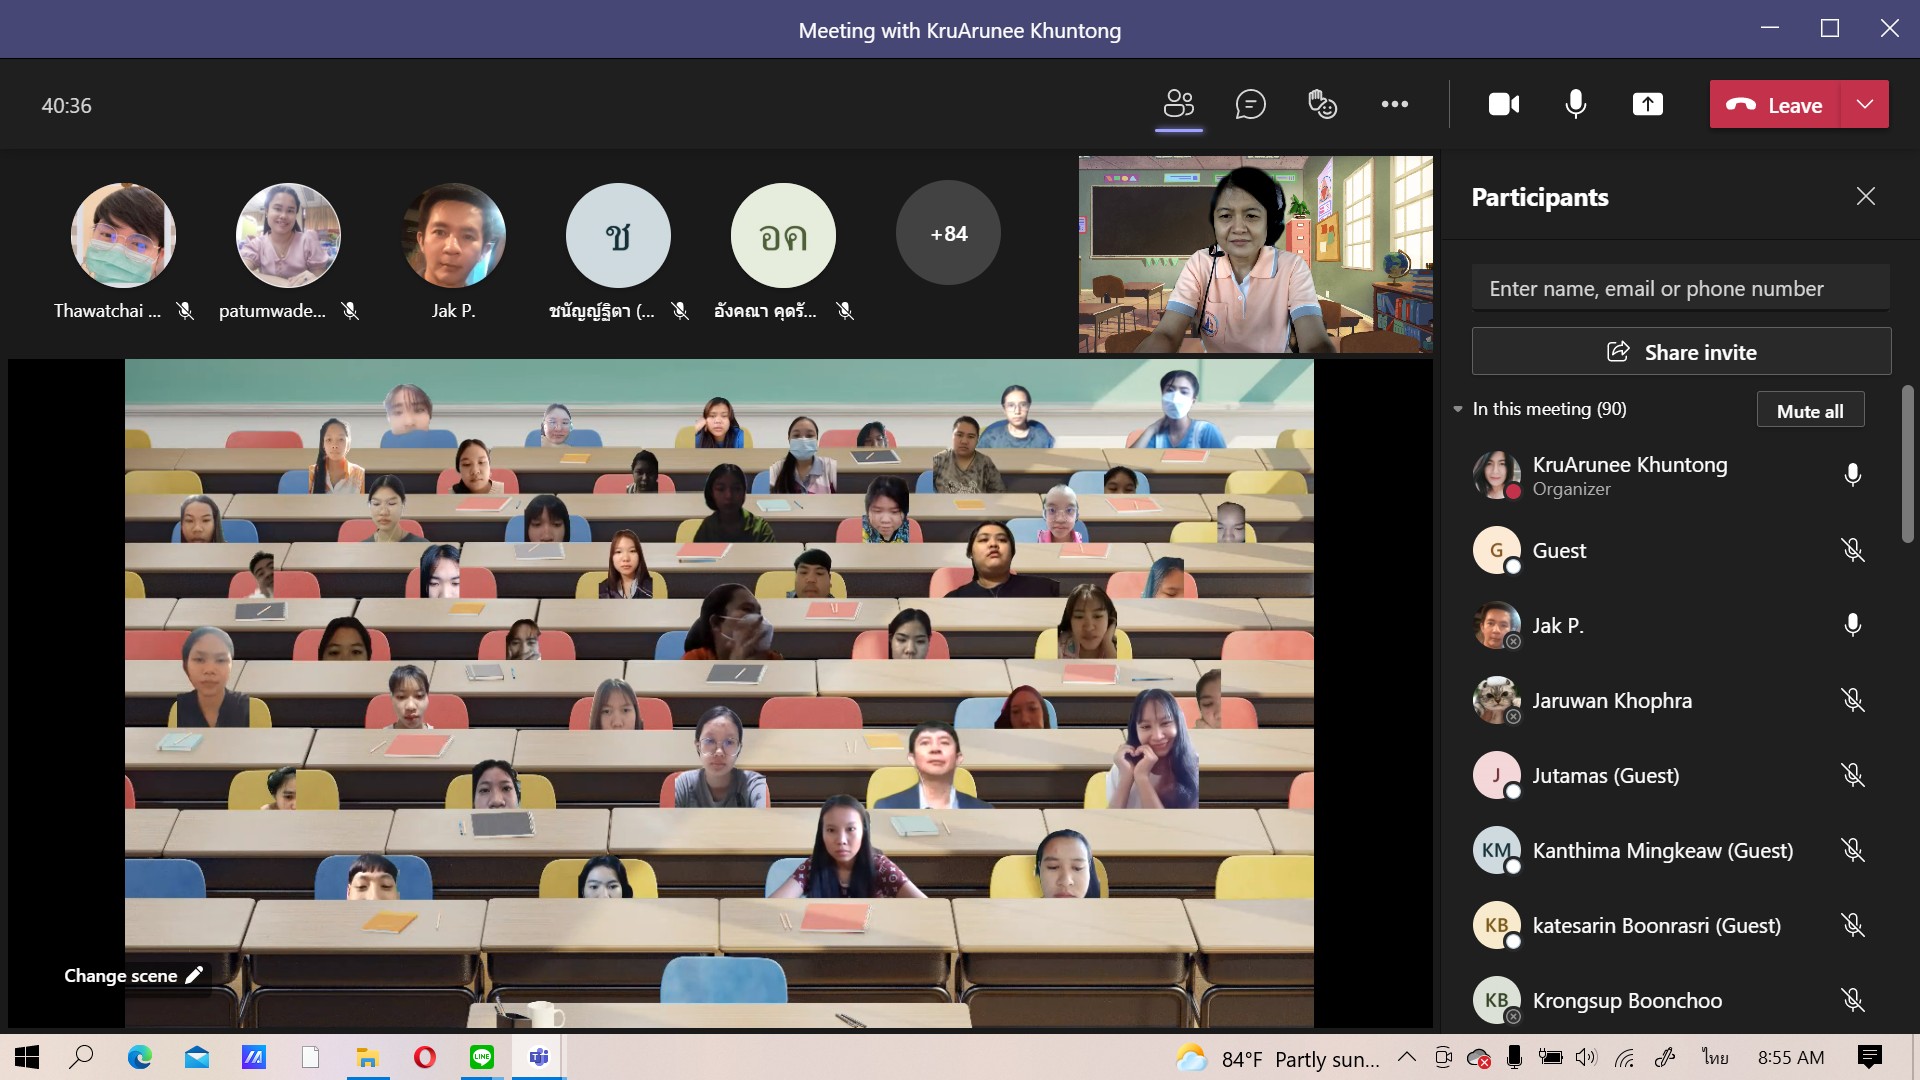Screen dimensions: 1920x1080
Task: Select patumwade's avatar in the top row
Action: (288, 235)
